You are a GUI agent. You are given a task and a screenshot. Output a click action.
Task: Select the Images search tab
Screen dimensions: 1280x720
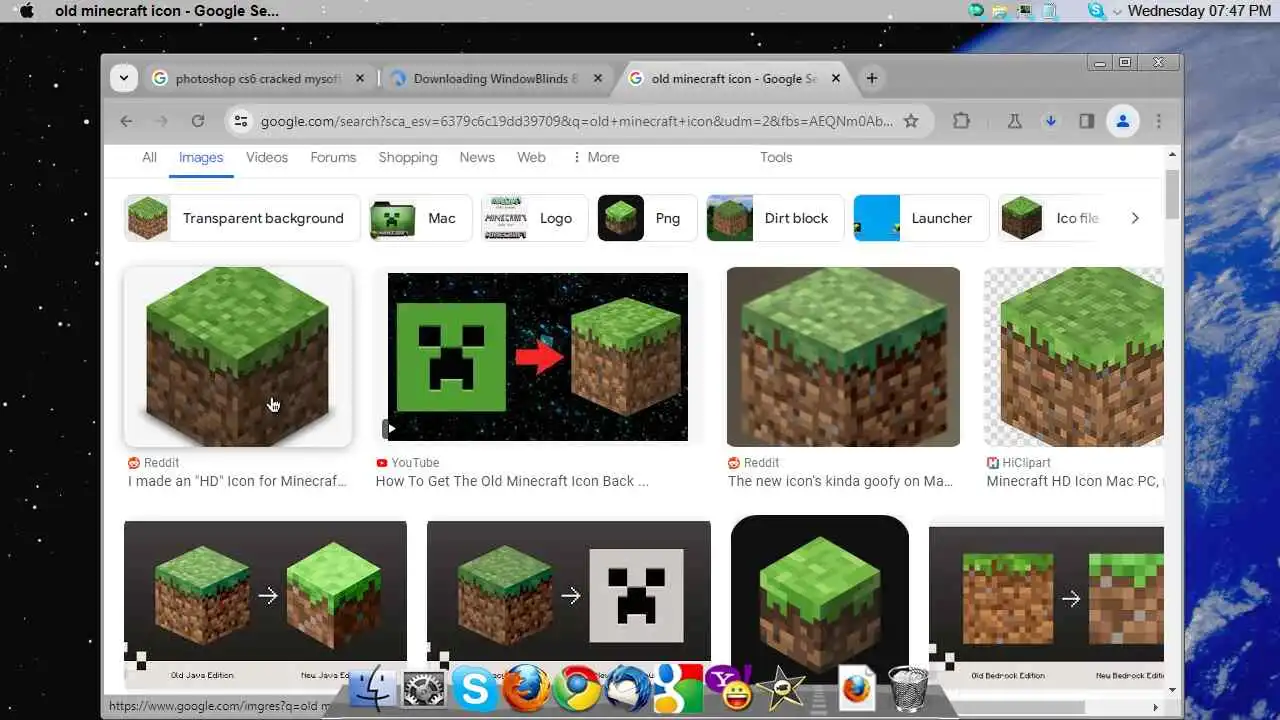[x=201, y=157]
